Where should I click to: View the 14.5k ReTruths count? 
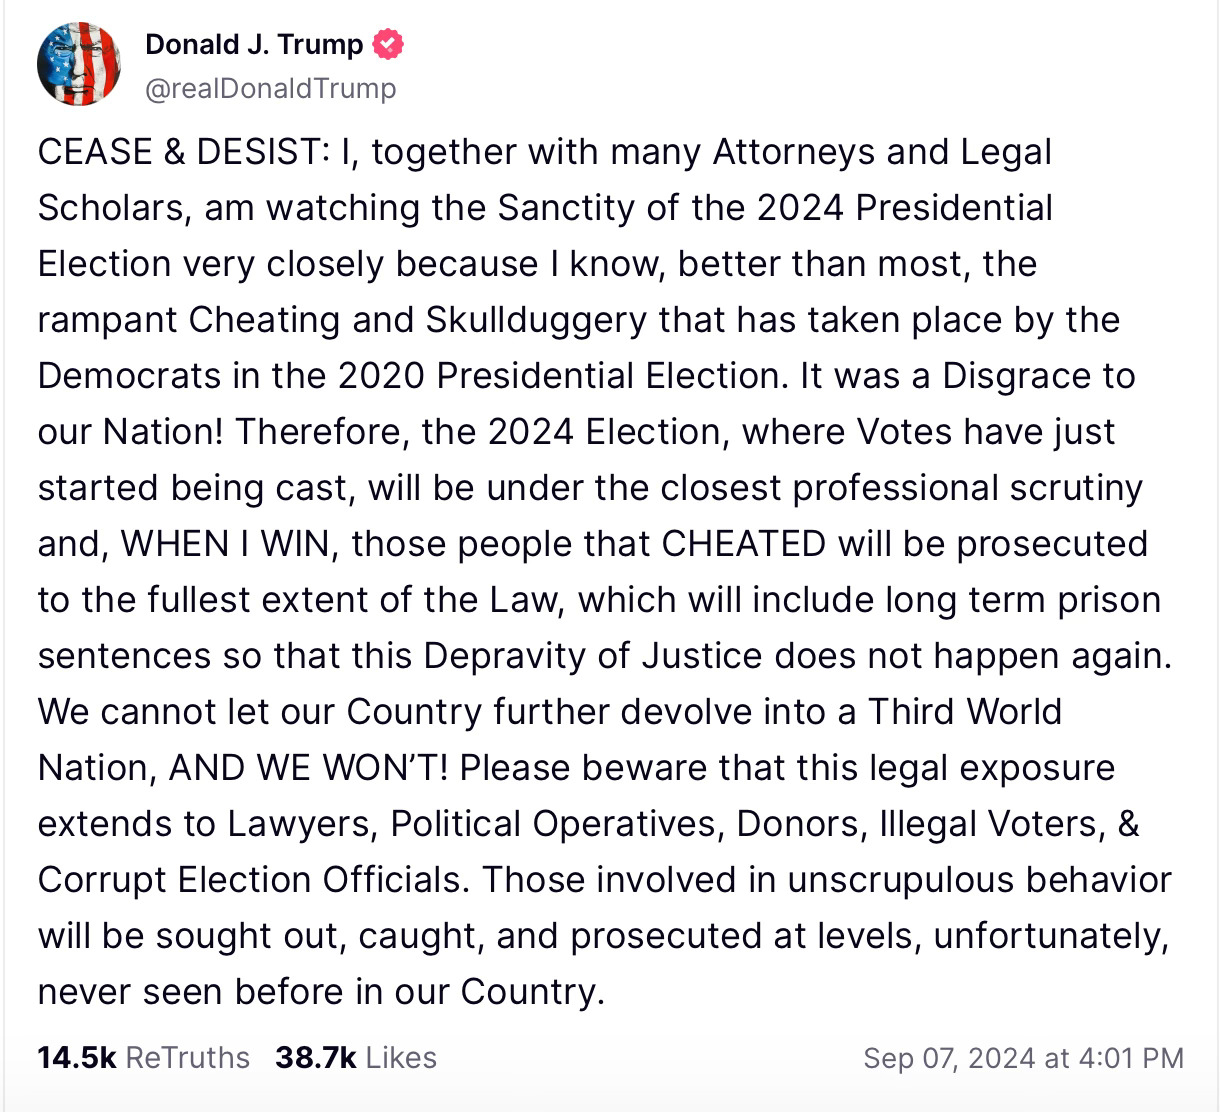pos(144,1057)
